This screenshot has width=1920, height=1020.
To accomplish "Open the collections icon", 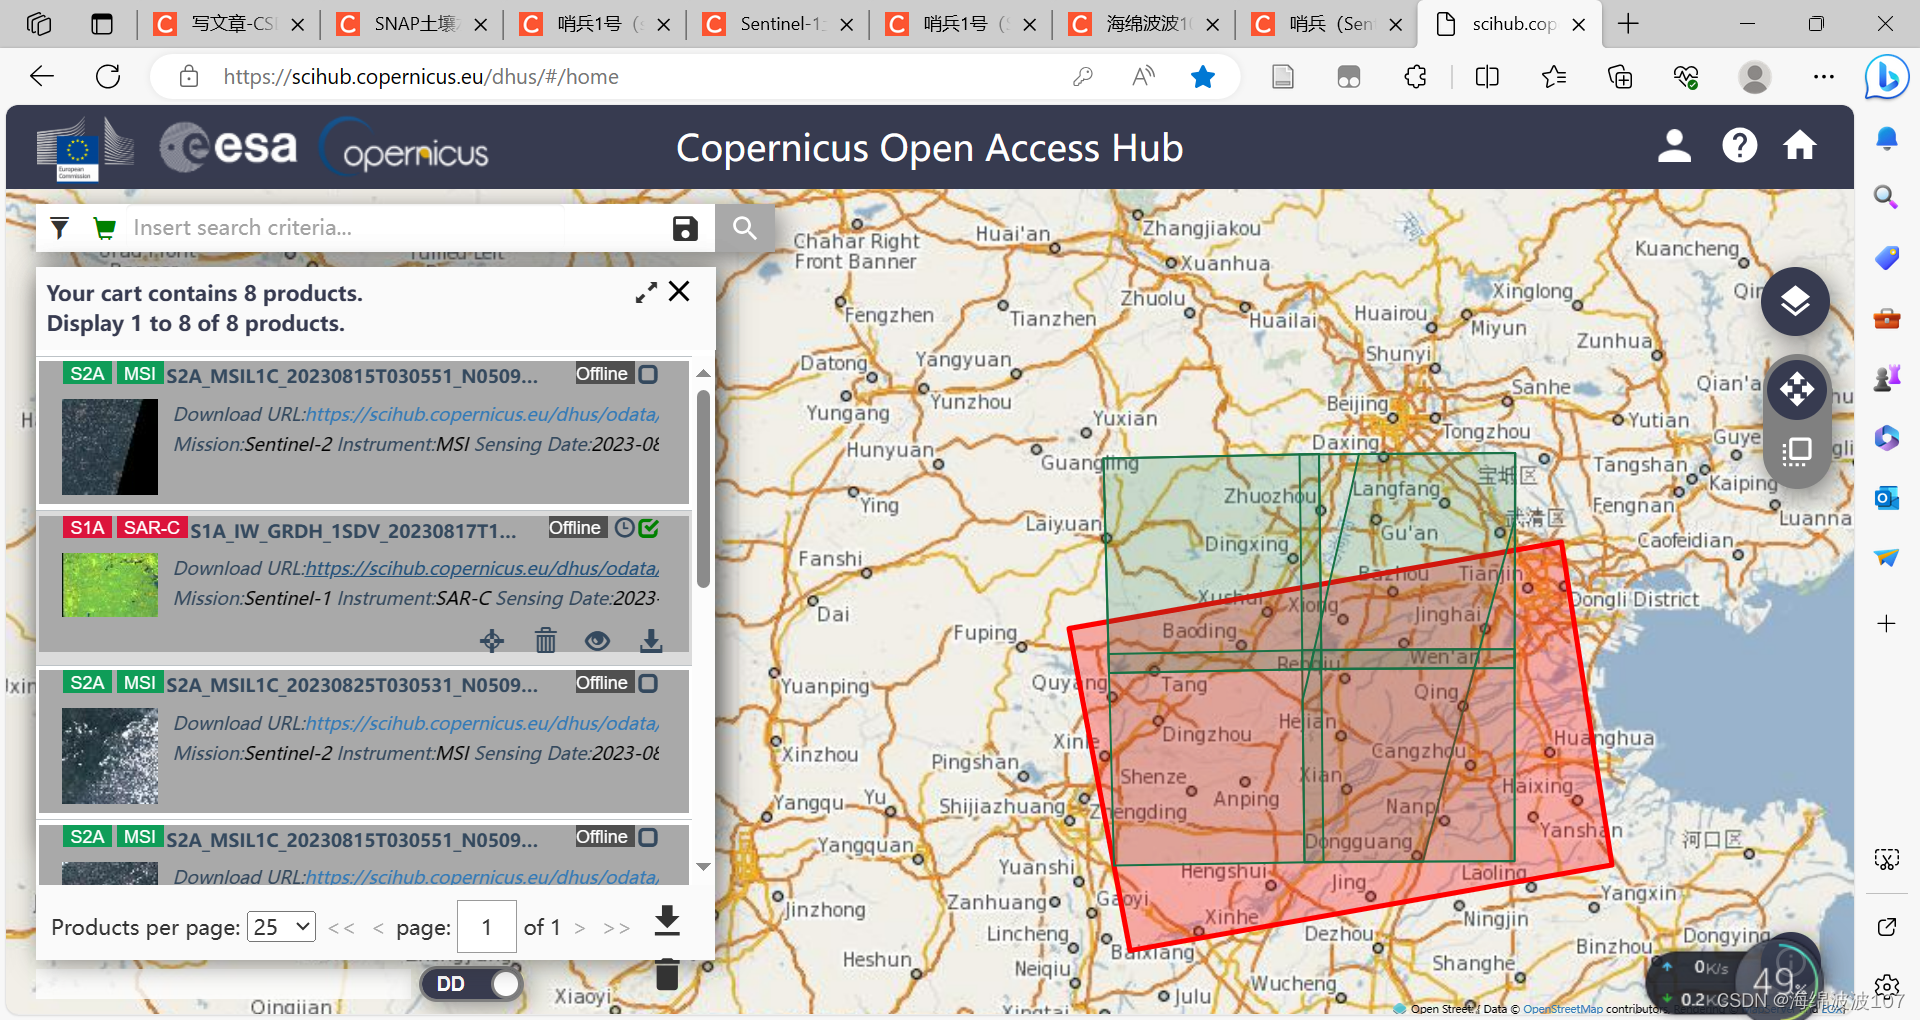I will pos(1620,77).
